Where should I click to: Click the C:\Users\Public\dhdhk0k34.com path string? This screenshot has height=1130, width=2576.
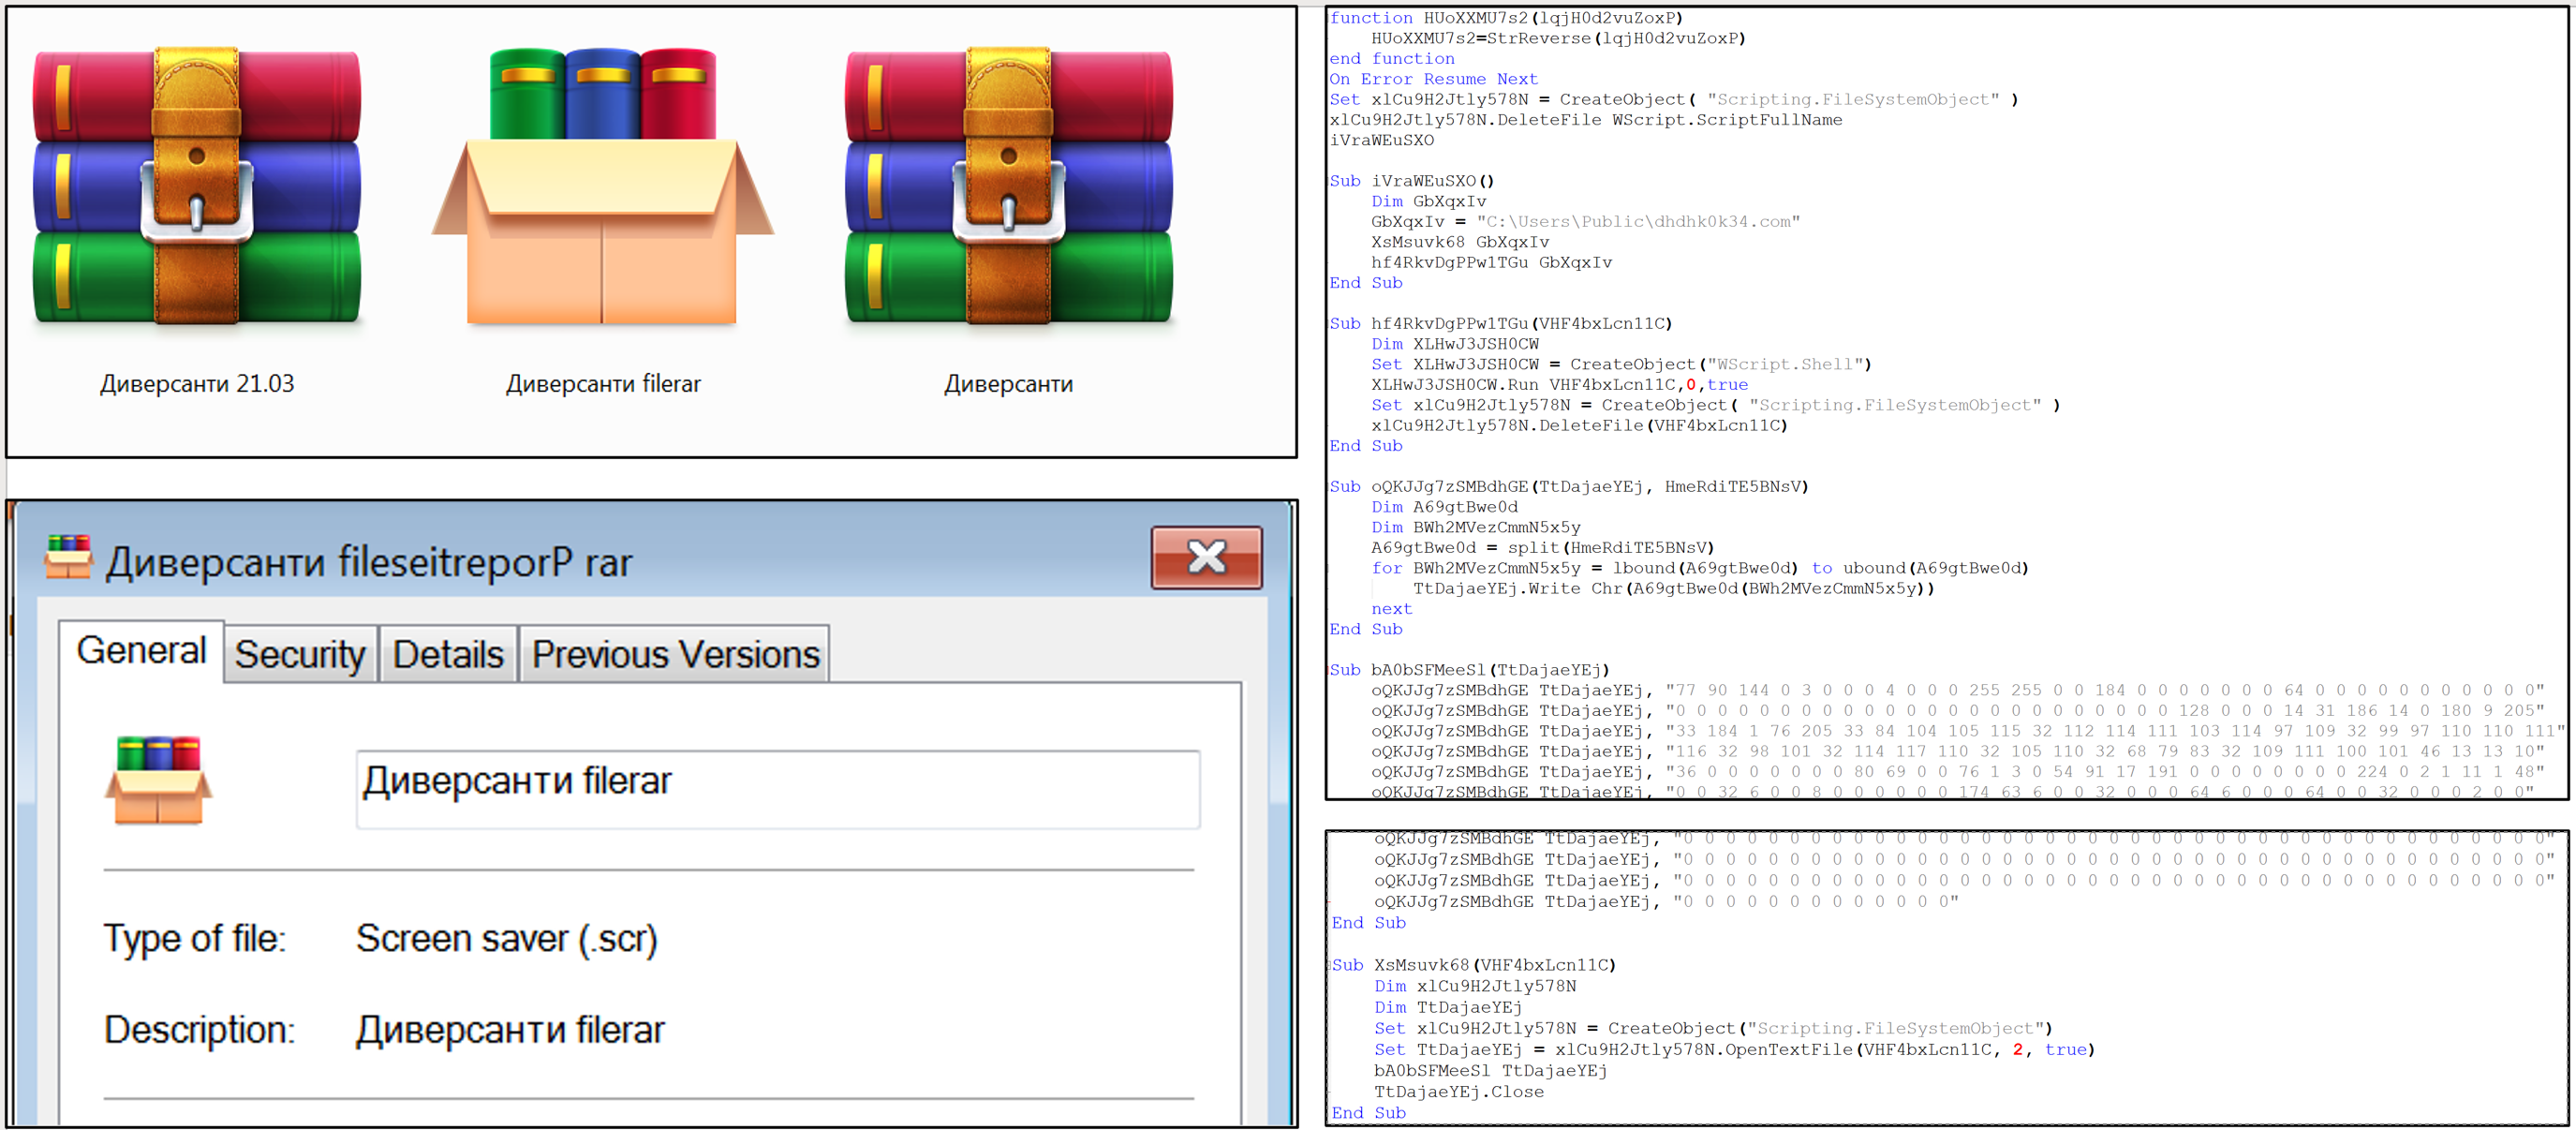[x=1637, y=222]
